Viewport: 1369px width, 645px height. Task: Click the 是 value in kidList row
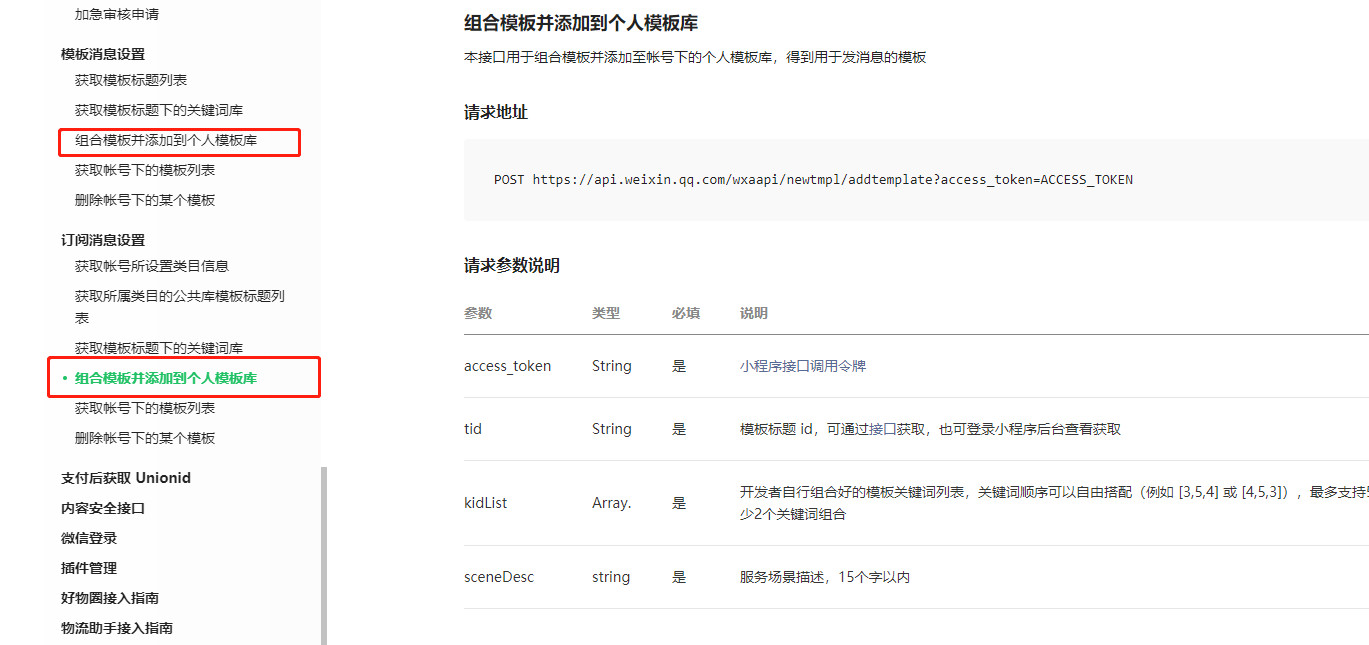tap(679, 503)
